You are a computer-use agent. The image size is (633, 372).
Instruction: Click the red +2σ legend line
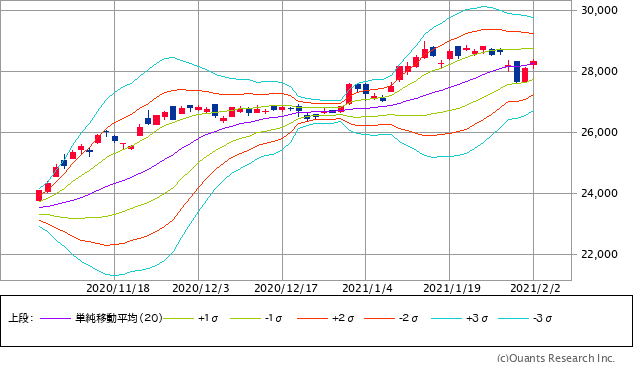coord(312,319)
